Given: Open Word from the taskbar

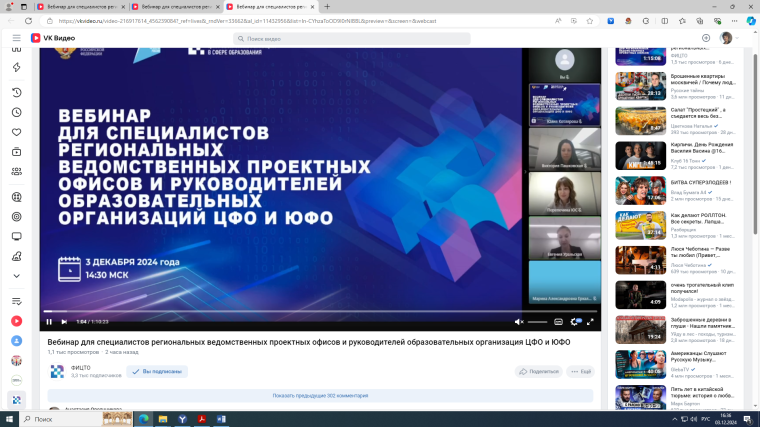Looking at the screenshot, I should (221, 419).
